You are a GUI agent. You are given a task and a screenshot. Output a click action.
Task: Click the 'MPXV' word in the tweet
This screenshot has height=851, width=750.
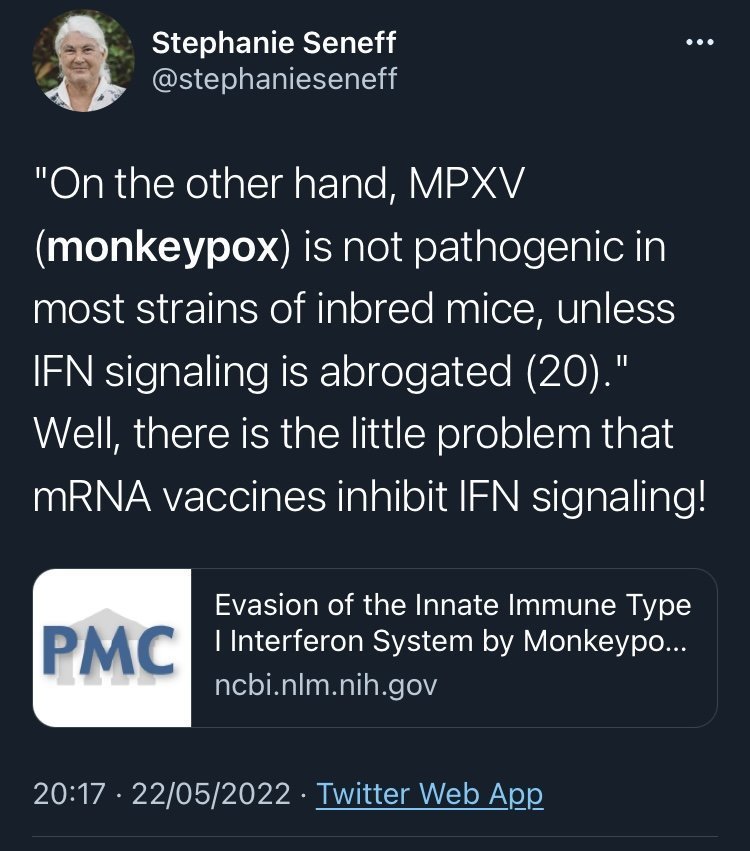pos(466,183)
